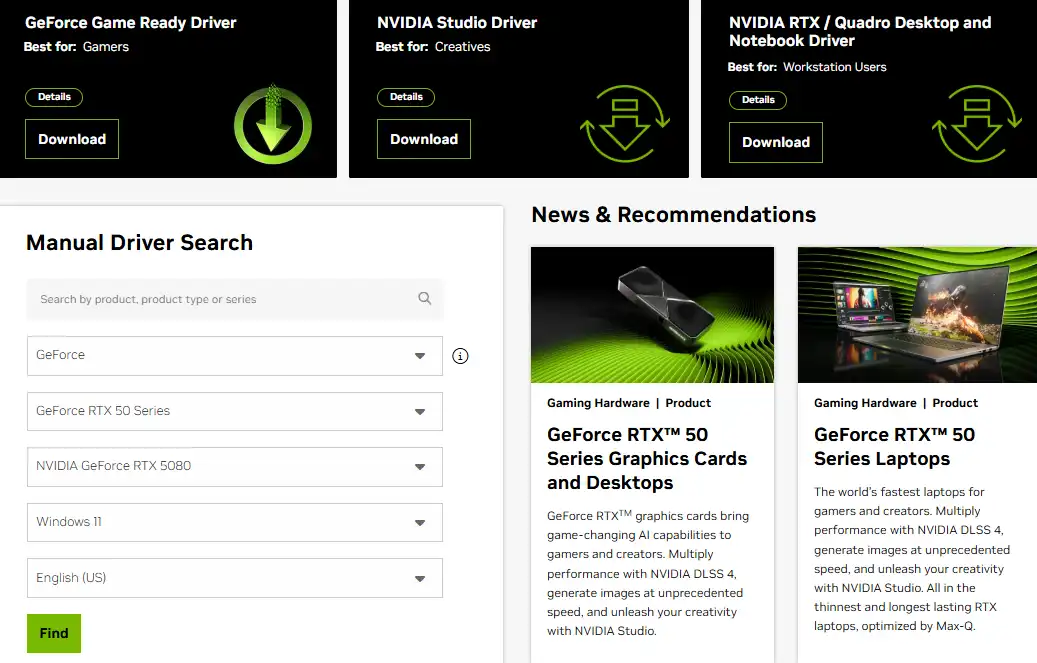Click Gaming Hardware | Product label on laptops card

pos(895,403)
